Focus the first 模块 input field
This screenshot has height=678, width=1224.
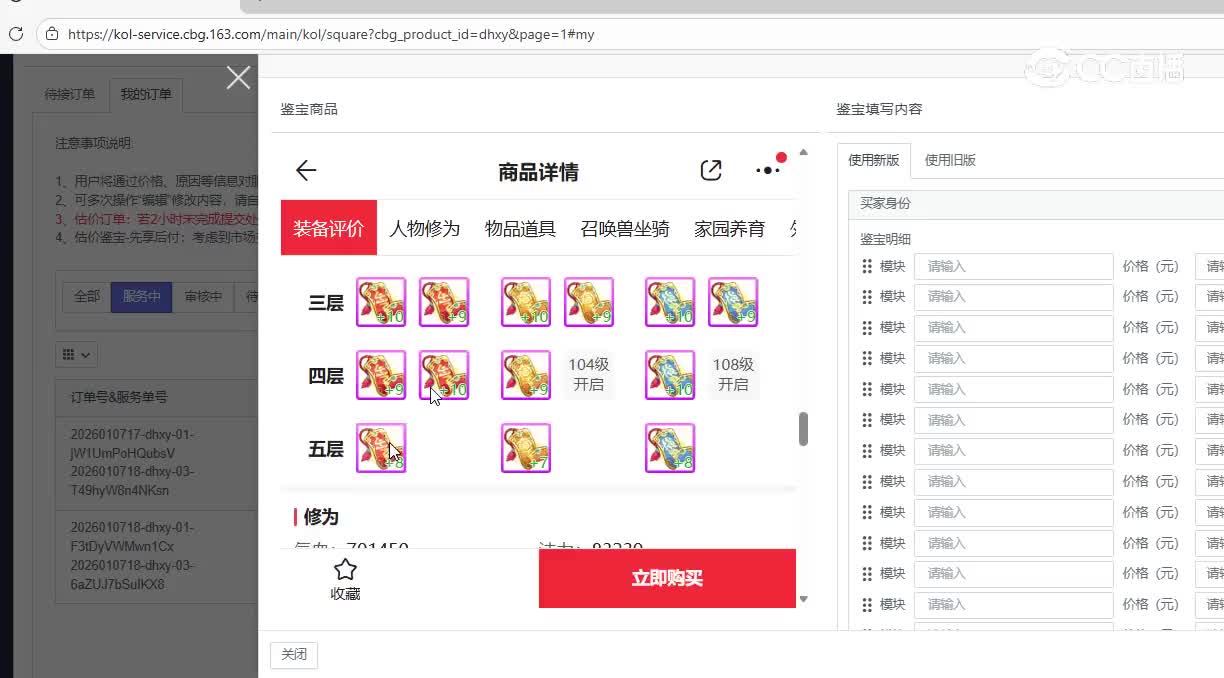coord(1013,266)
